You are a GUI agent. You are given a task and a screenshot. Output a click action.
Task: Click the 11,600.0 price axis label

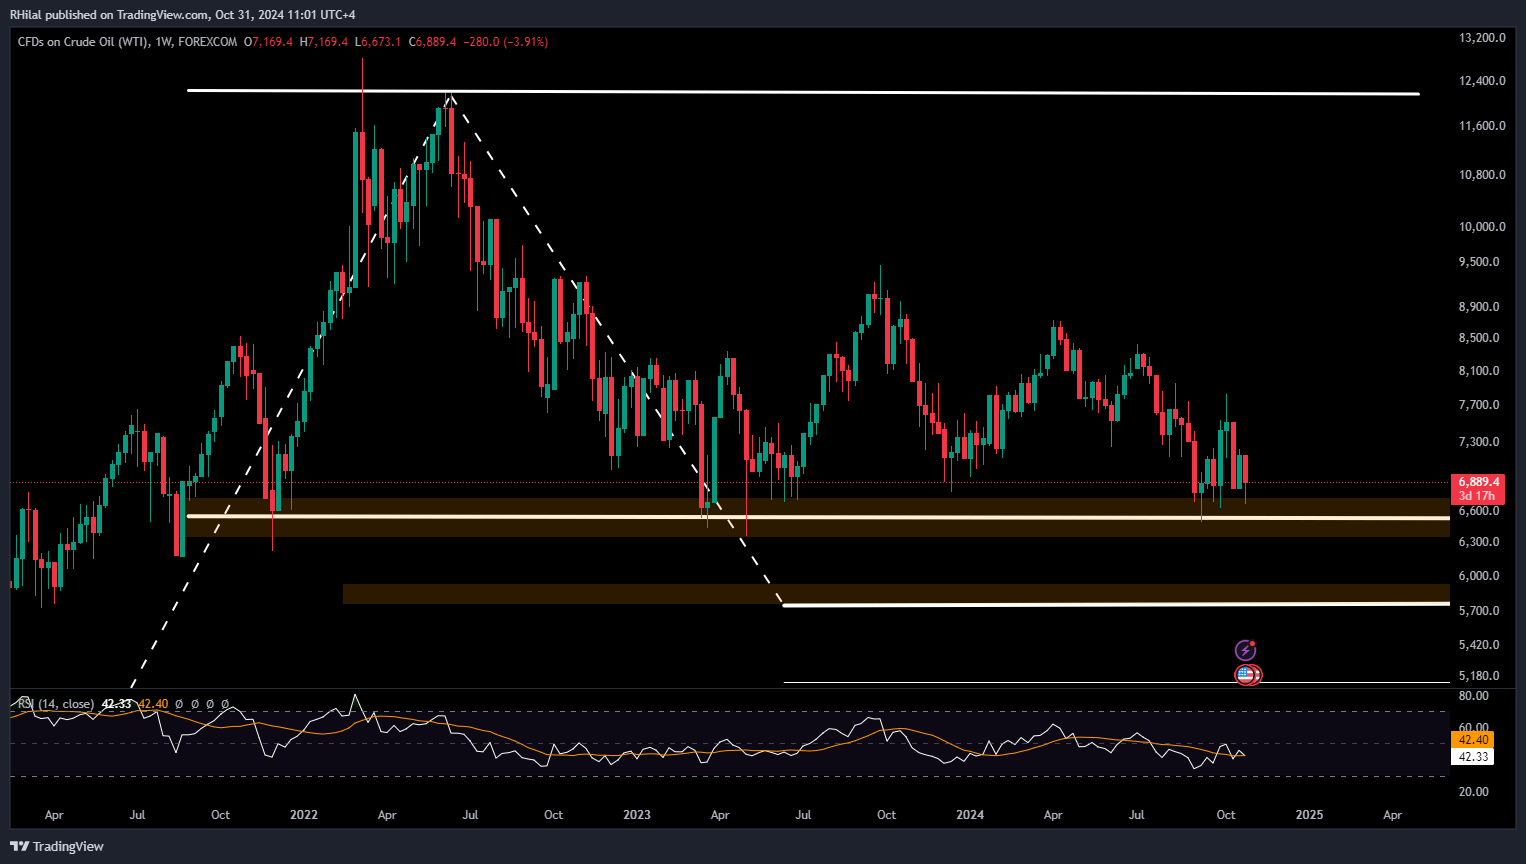1482,126
